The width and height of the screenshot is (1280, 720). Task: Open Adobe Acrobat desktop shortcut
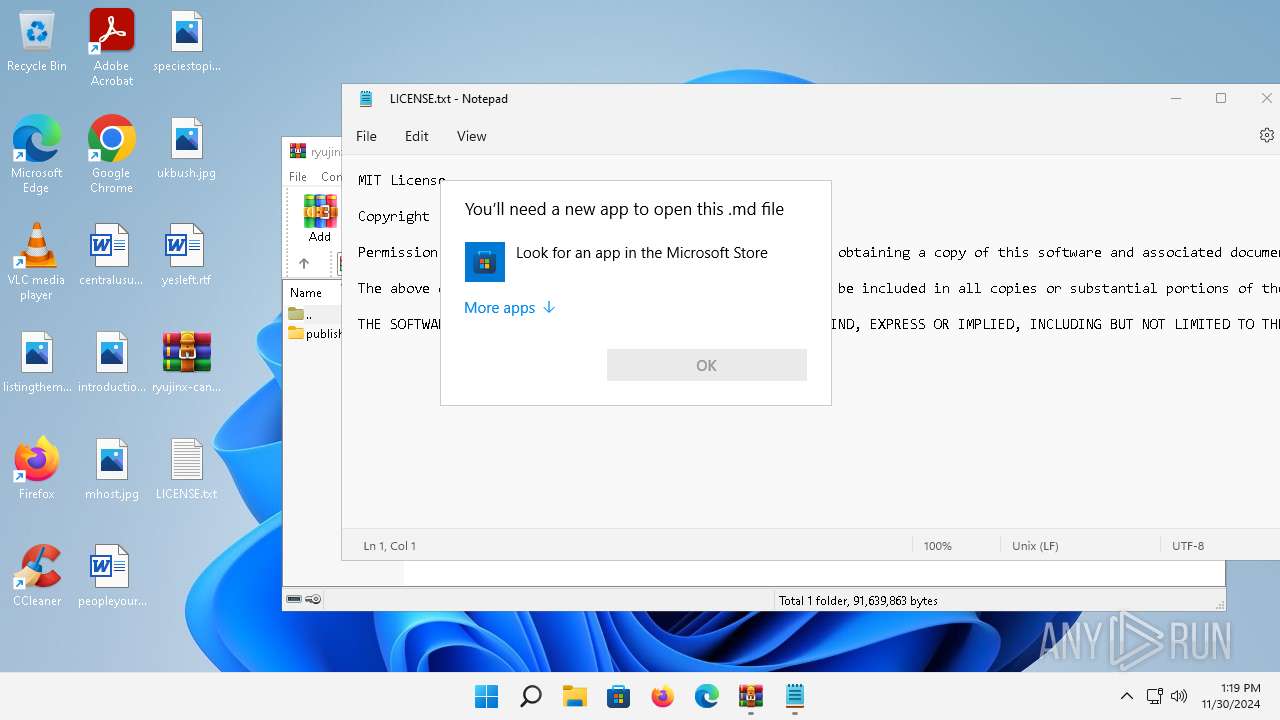point(111,47)
